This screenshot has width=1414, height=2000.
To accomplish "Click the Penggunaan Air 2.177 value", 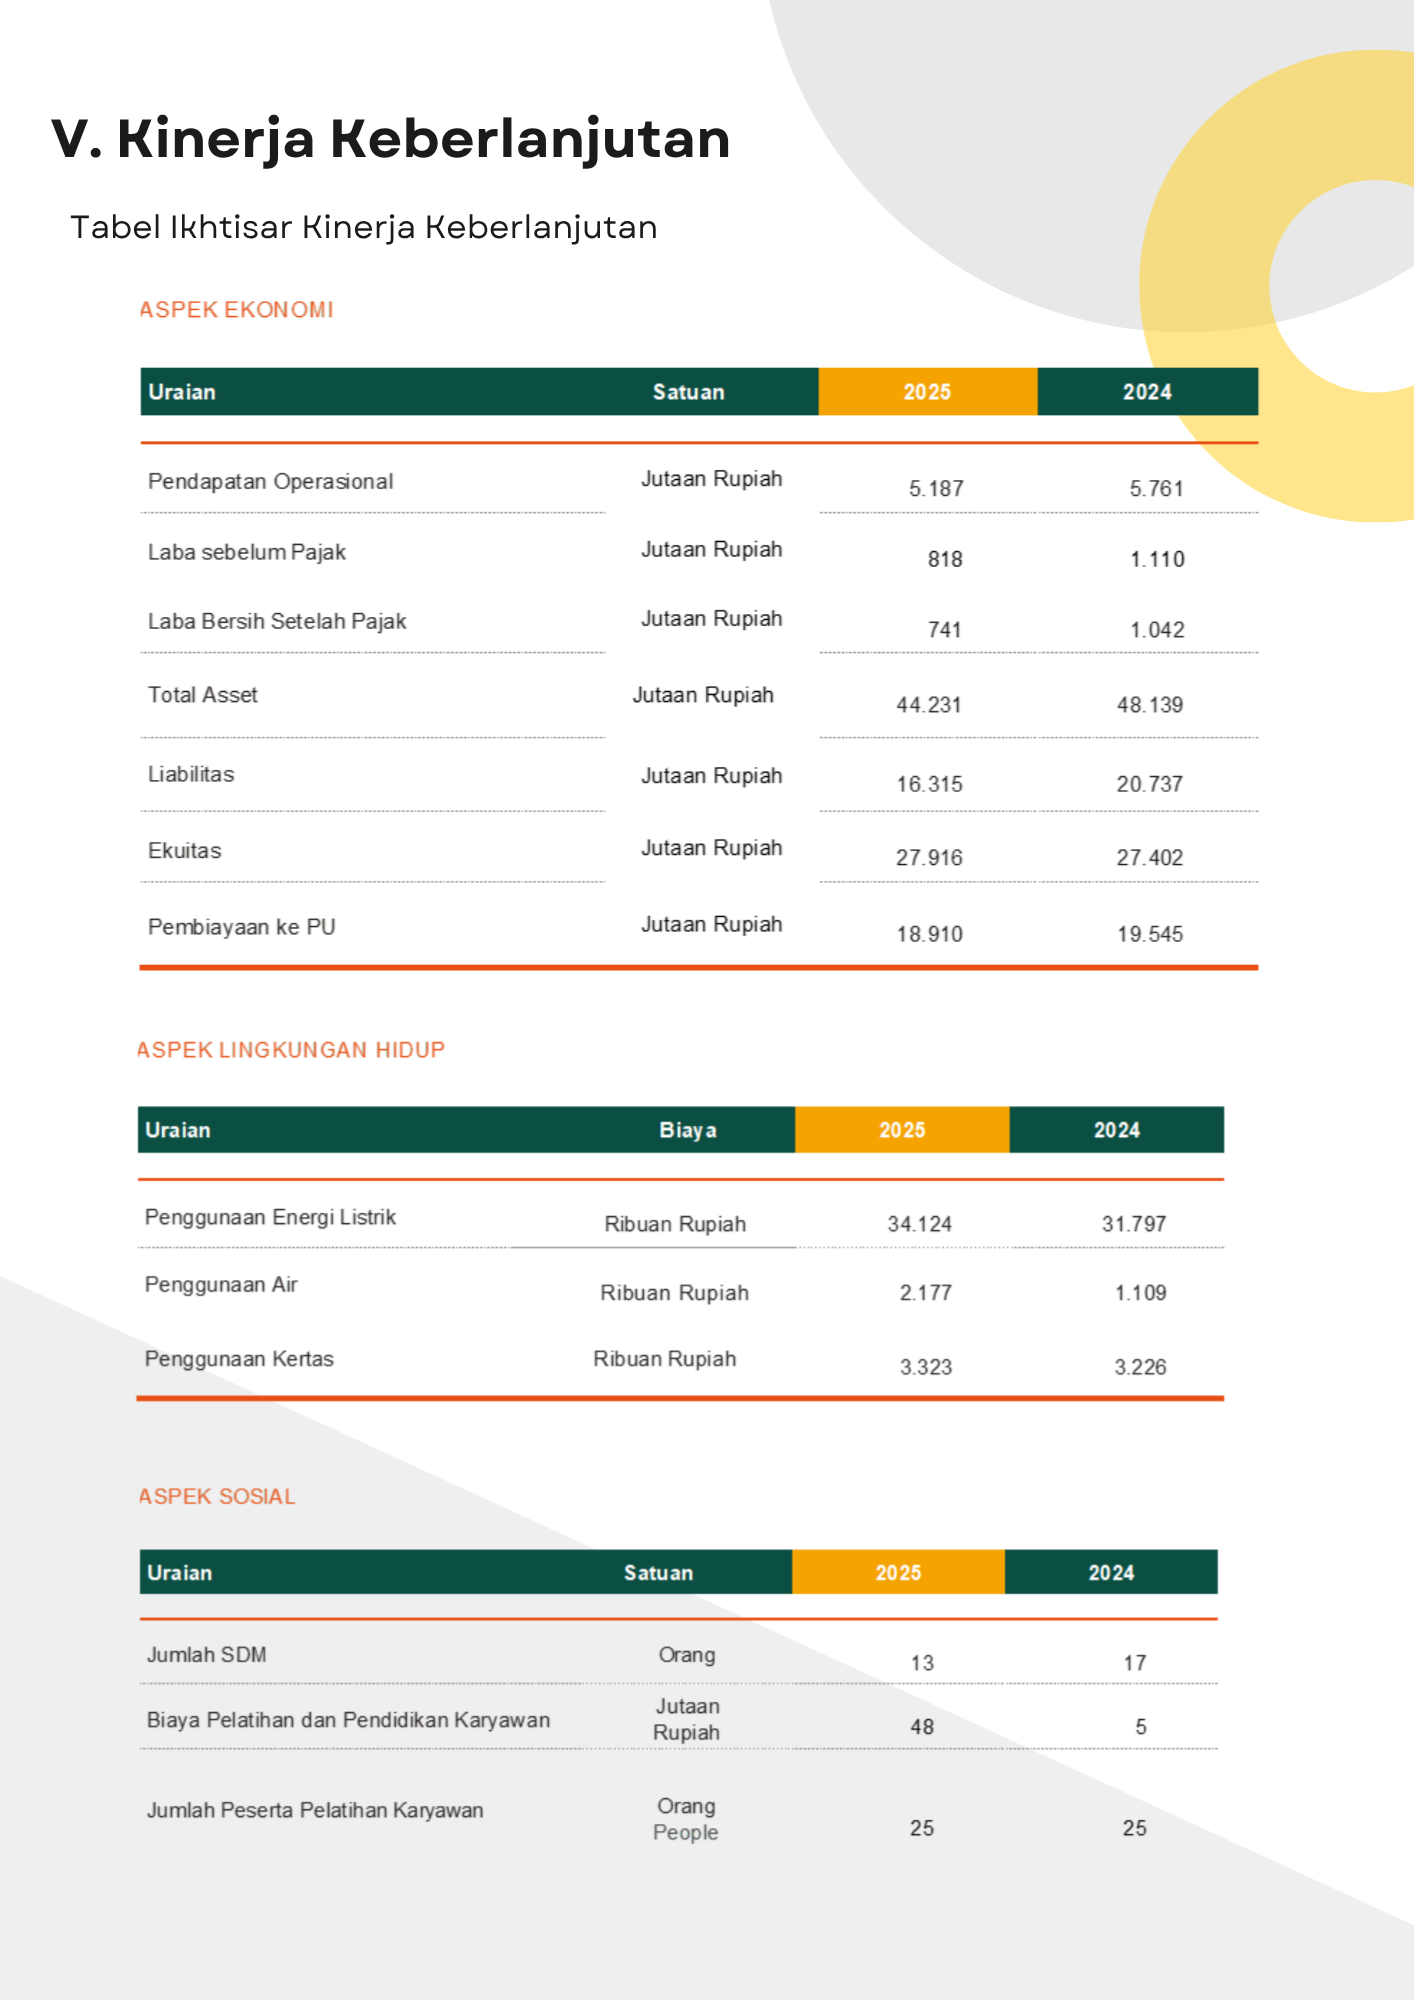I will tap(926, 1293).
